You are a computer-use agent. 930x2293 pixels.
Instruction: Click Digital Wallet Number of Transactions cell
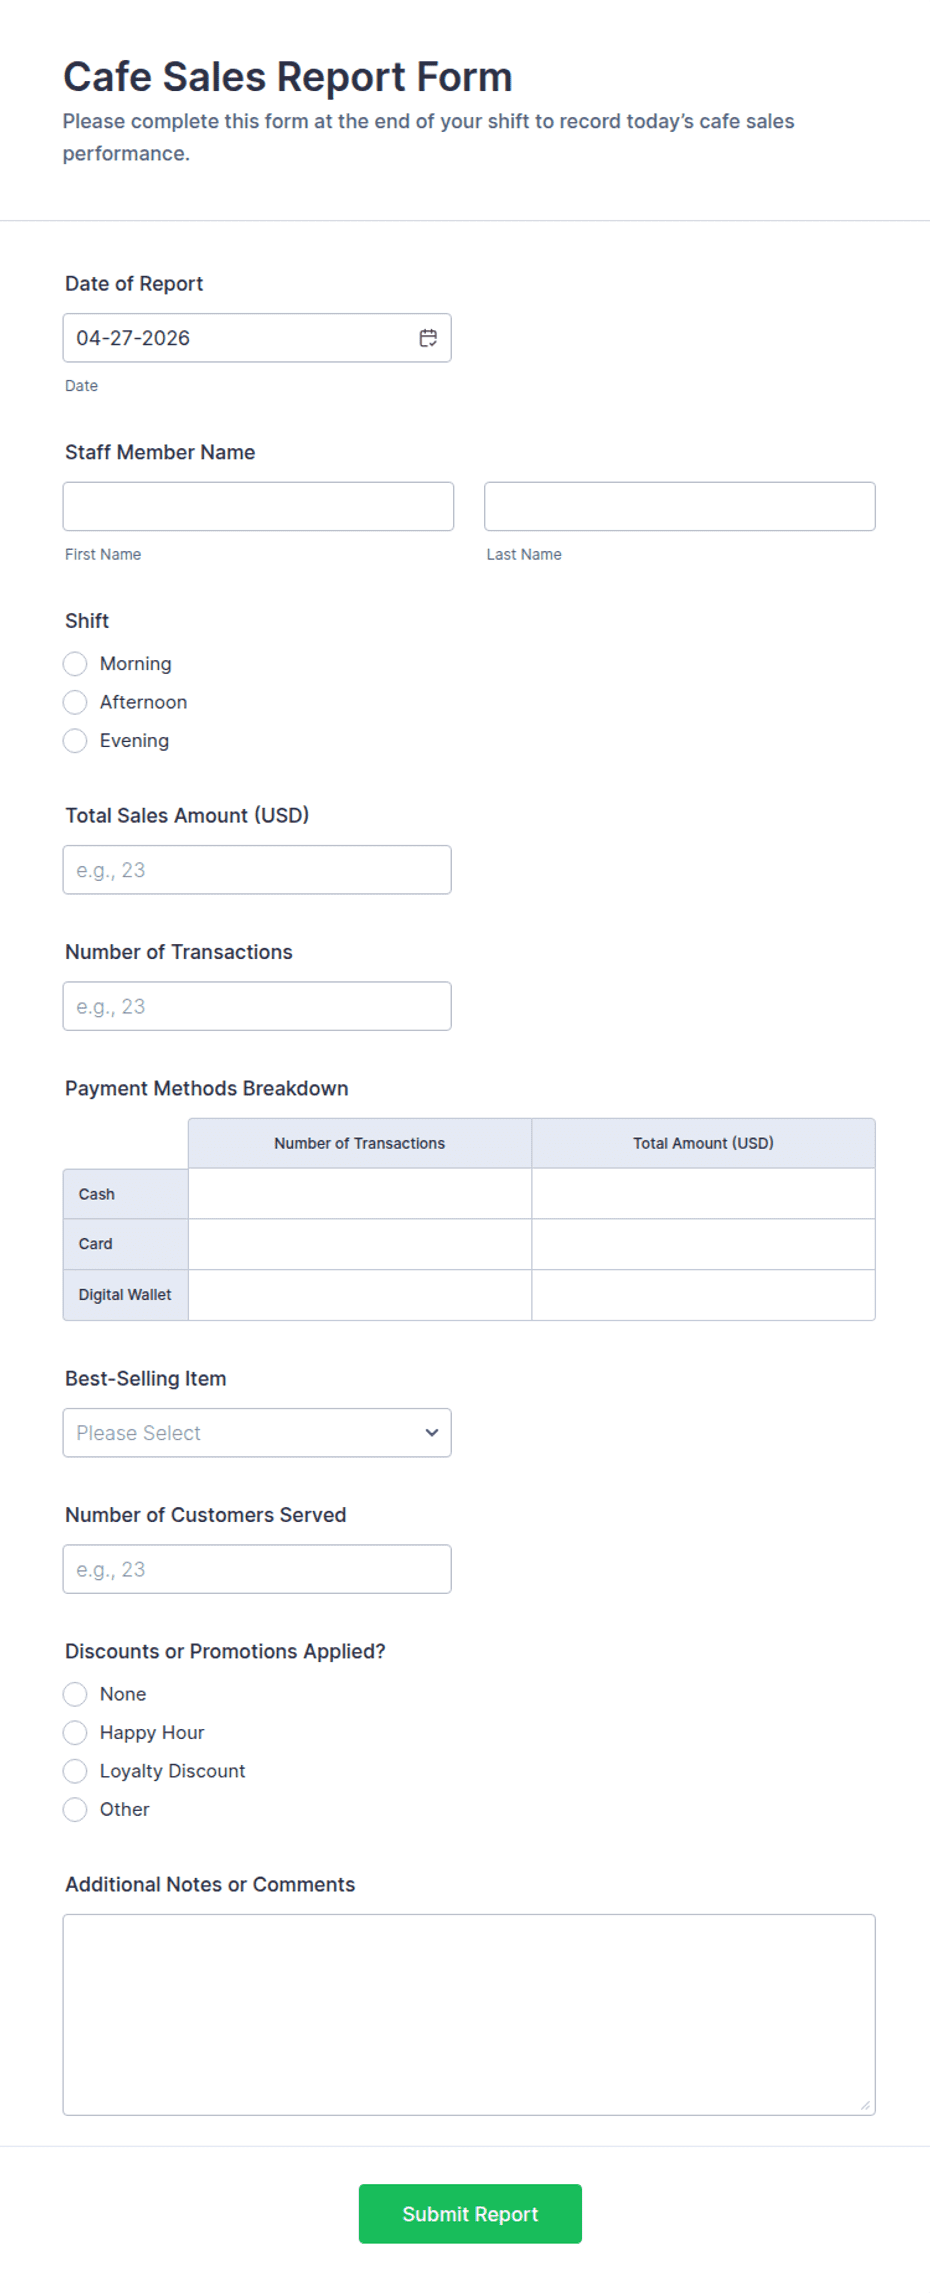point(360,1295)
